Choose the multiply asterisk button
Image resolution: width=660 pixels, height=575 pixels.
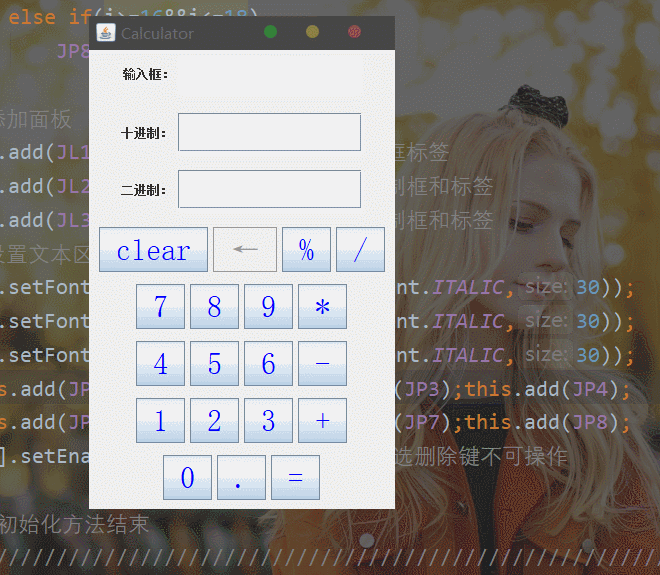322,306
